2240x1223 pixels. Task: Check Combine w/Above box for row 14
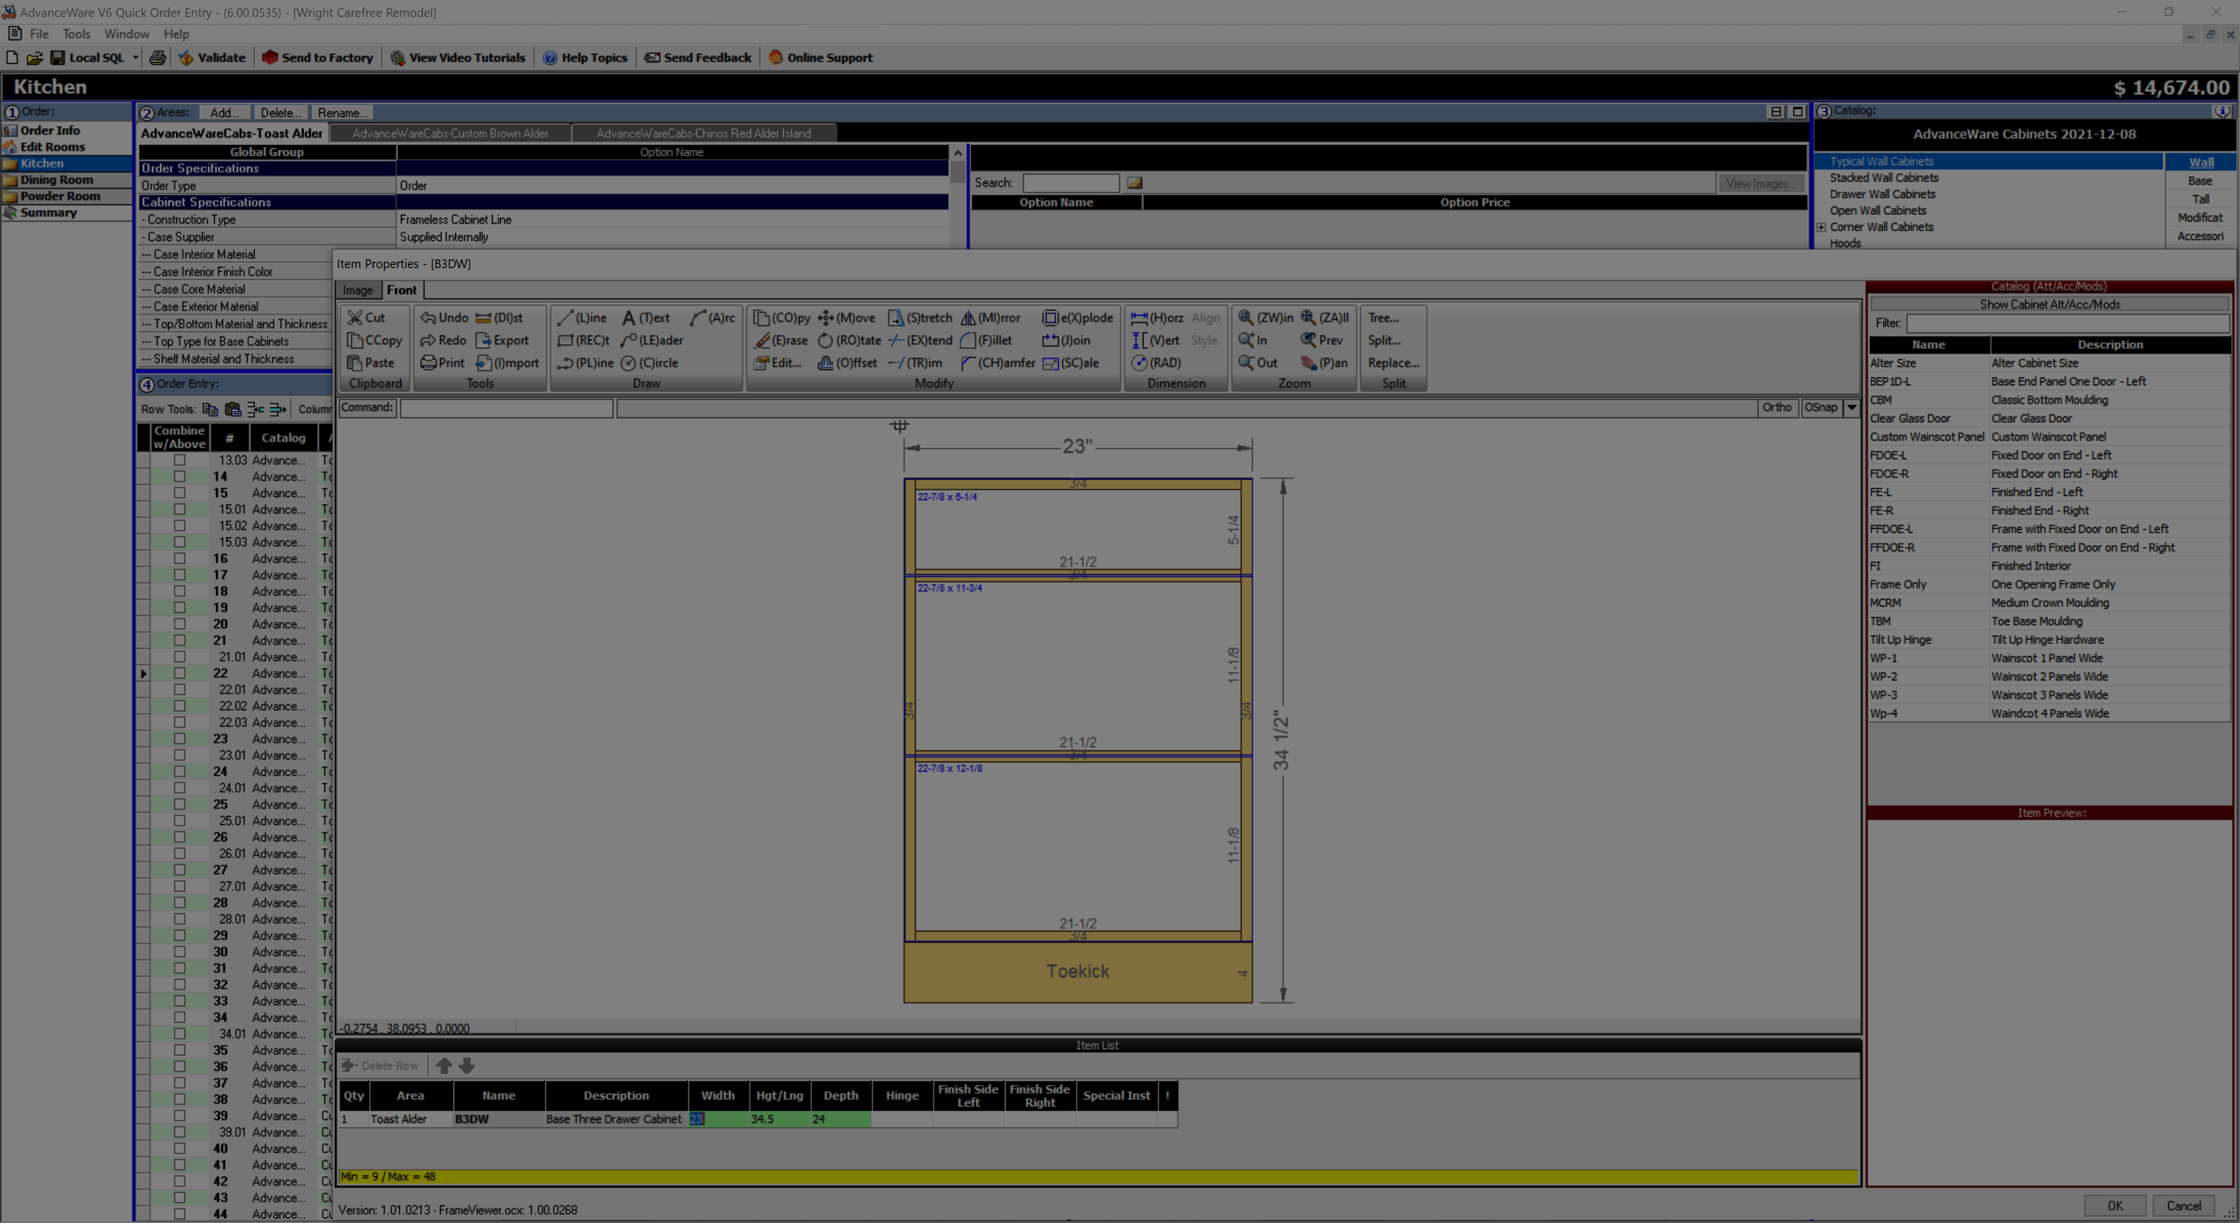[x=179, y=477]
